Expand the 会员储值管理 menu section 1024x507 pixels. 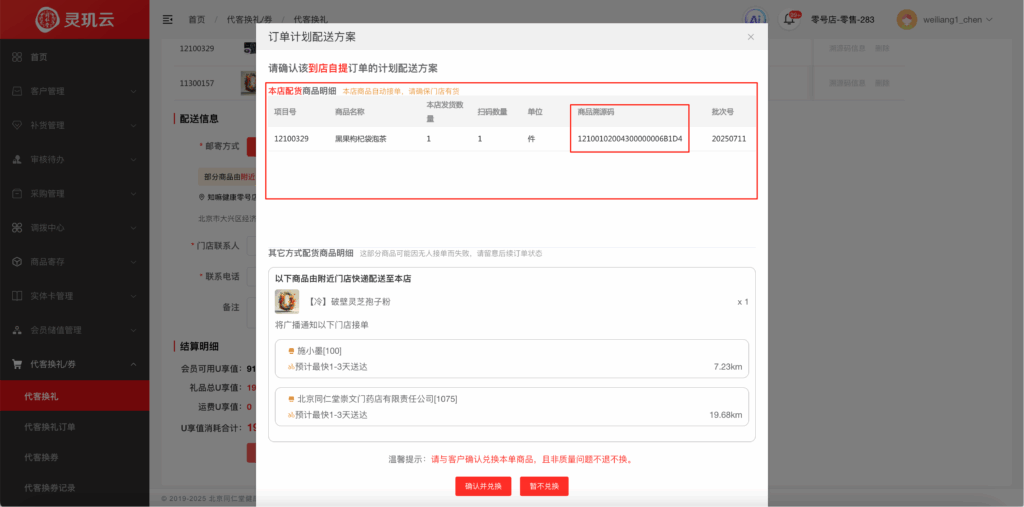point(133,330)
